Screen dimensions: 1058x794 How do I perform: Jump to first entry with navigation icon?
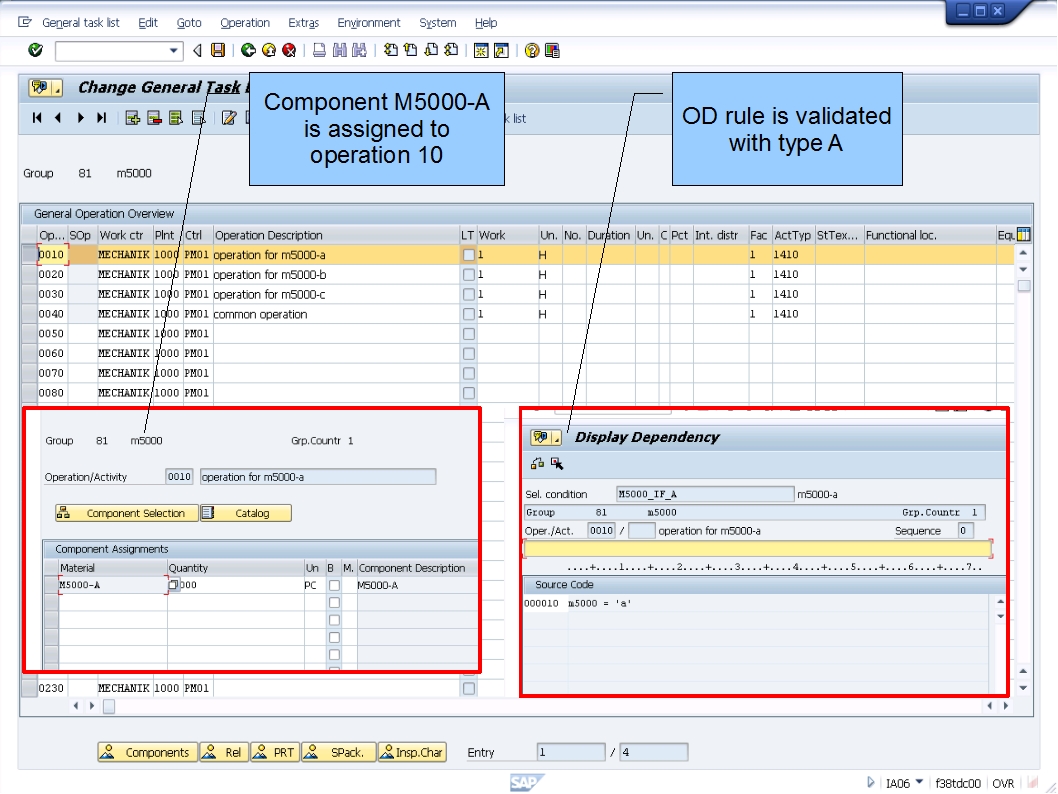click(36, 118)
